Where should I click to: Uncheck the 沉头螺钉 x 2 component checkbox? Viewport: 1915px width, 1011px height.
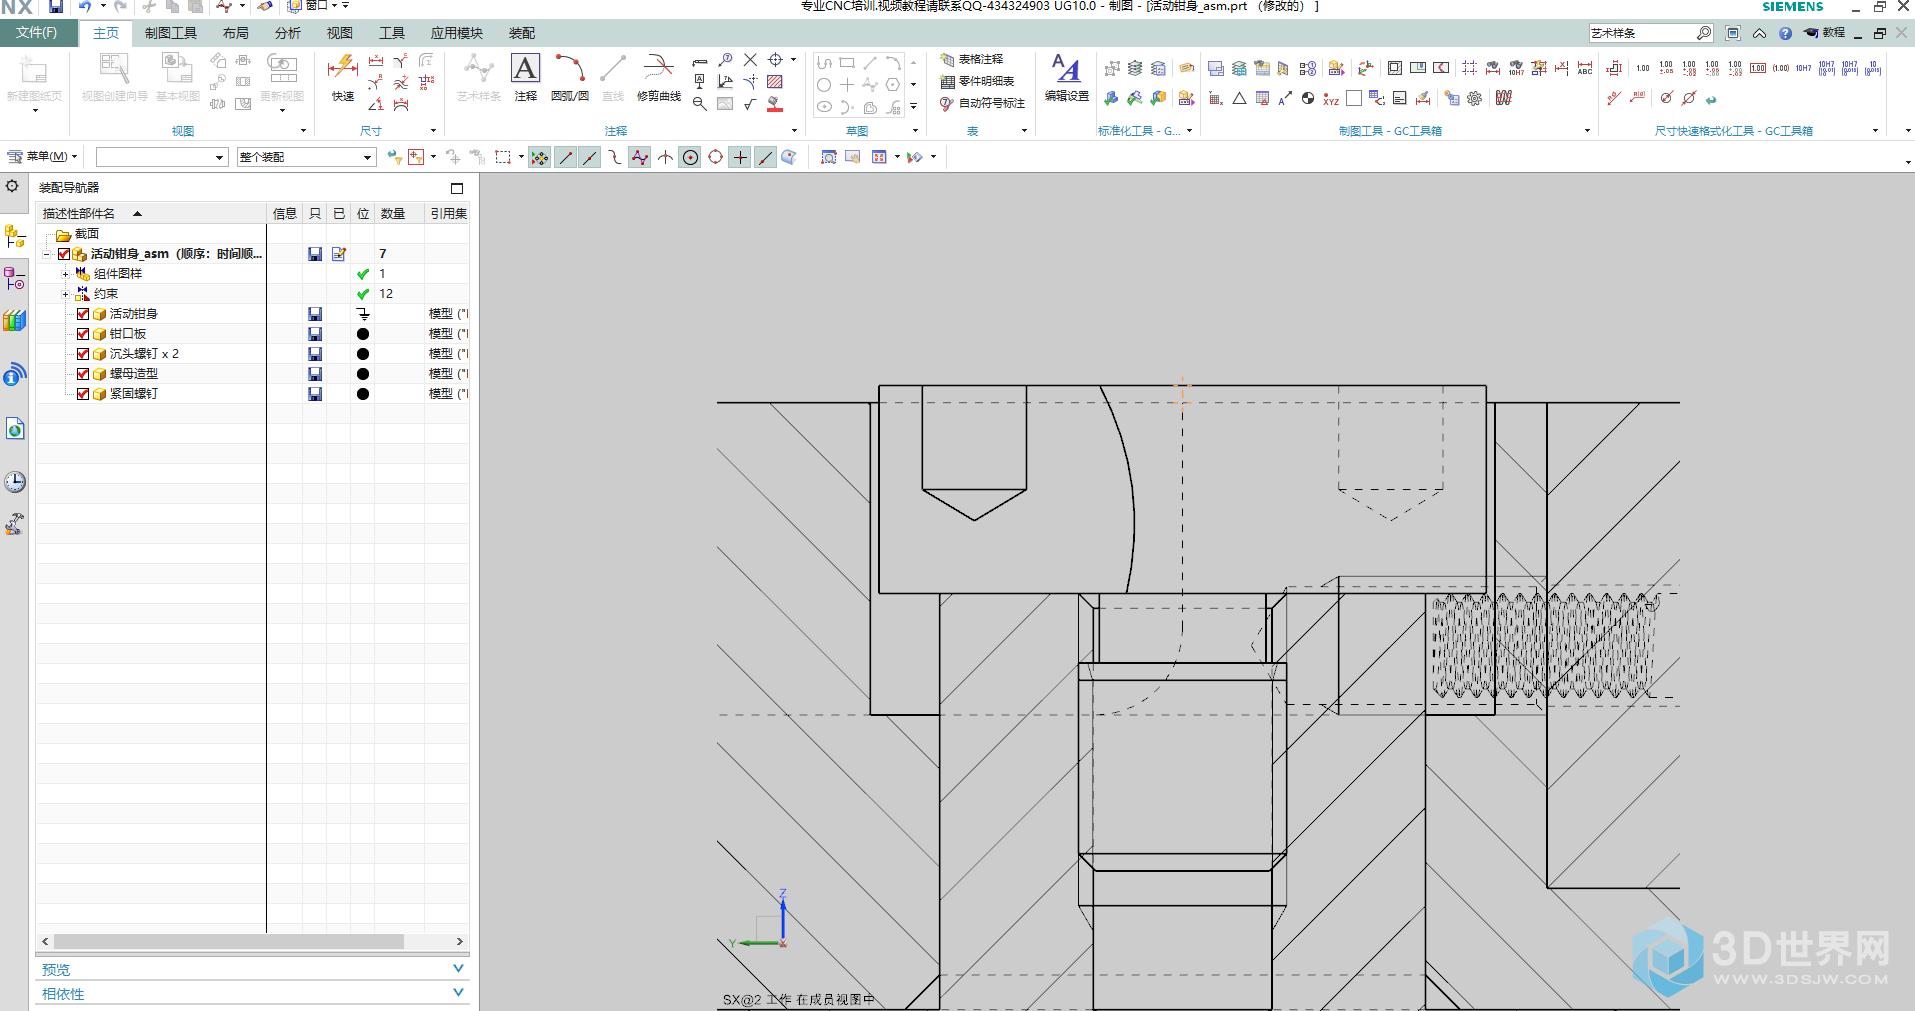point(83,354)
